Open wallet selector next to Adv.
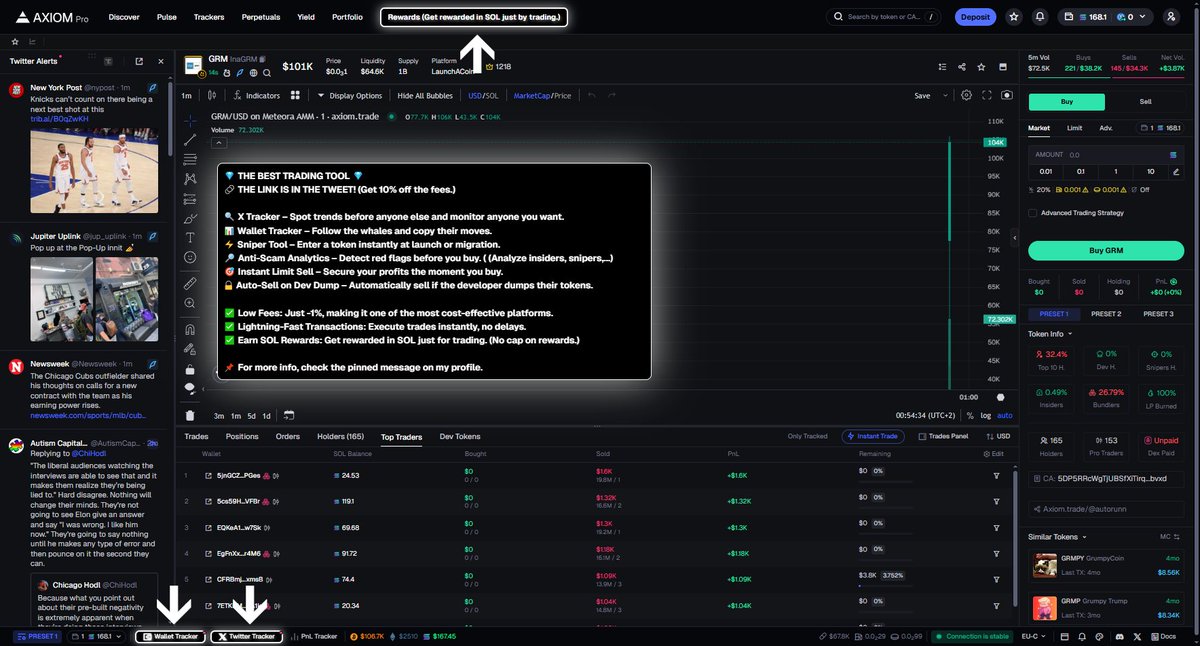 1160,128
